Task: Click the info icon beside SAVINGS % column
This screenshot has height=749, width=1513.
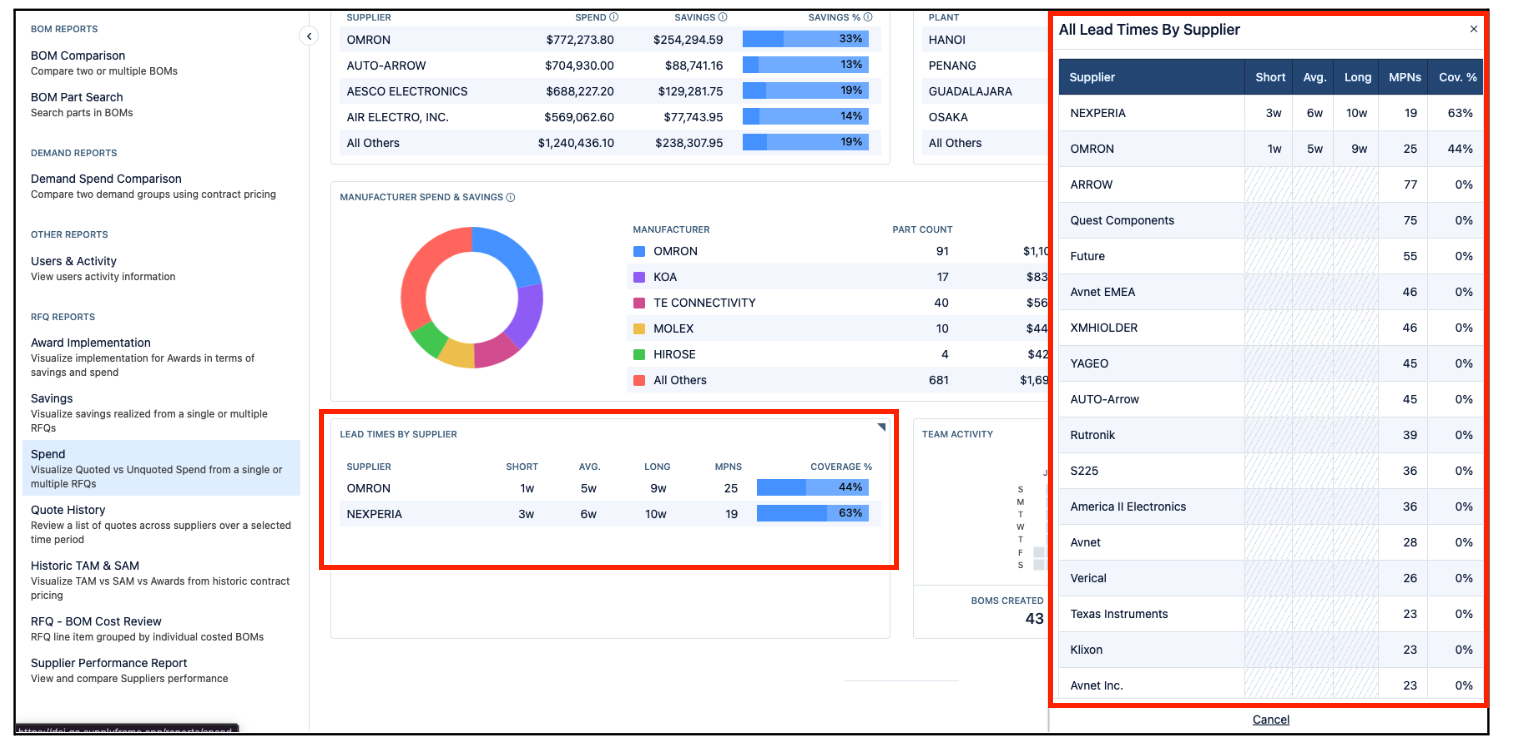Action: point(868,17)
